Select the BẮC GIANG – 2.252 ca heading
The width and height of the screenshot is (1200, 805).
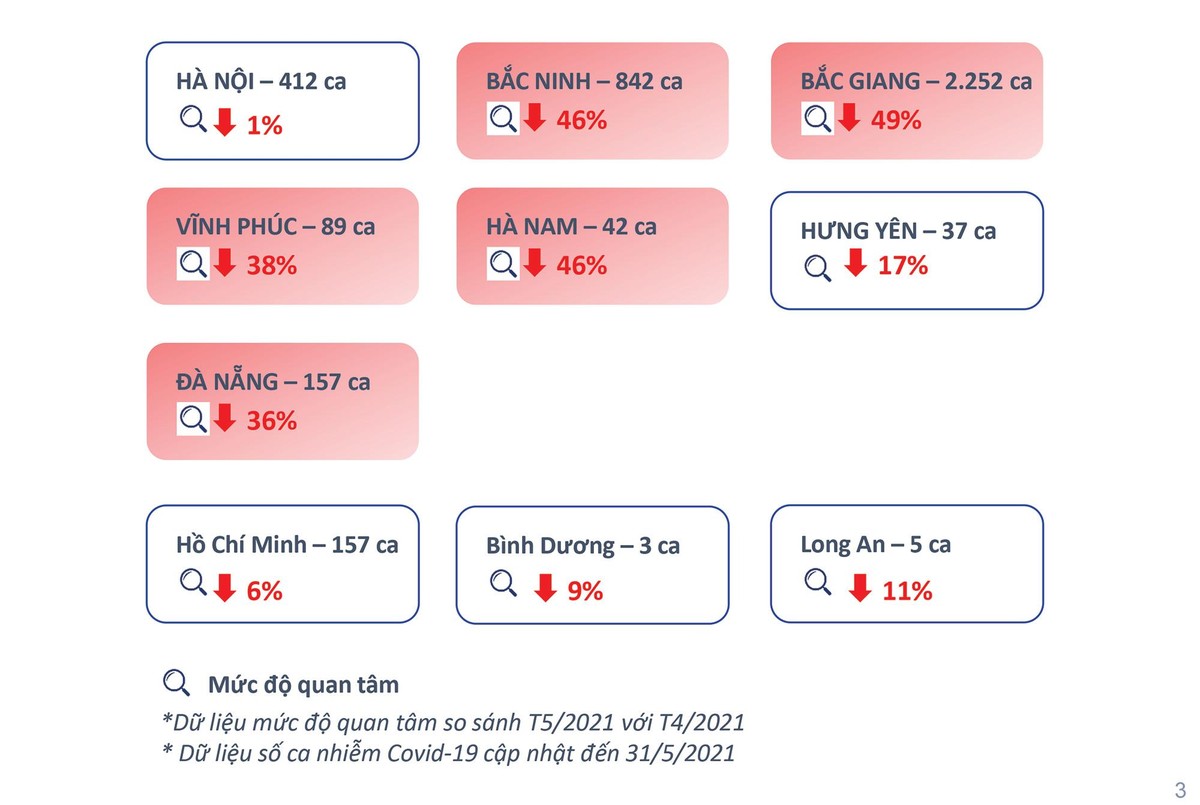(916, 81)
